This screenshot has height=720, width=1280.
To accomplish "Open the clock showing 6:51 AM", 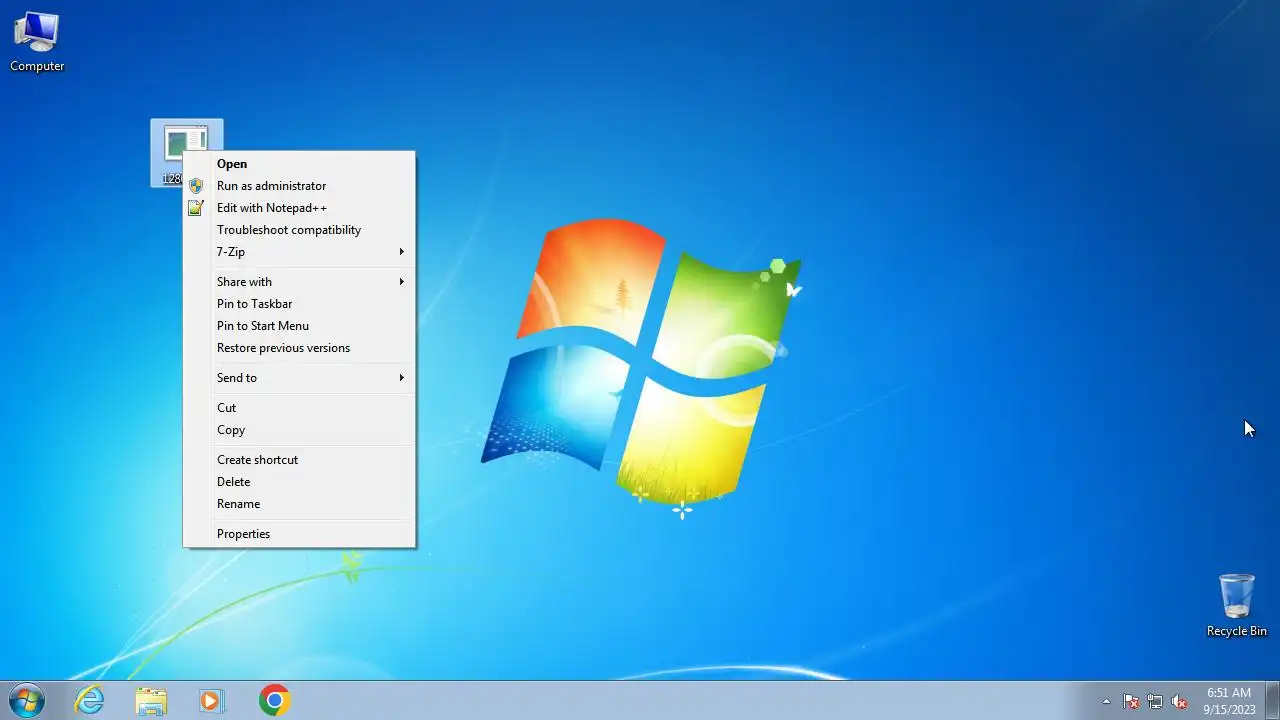I will point(1229,700).
